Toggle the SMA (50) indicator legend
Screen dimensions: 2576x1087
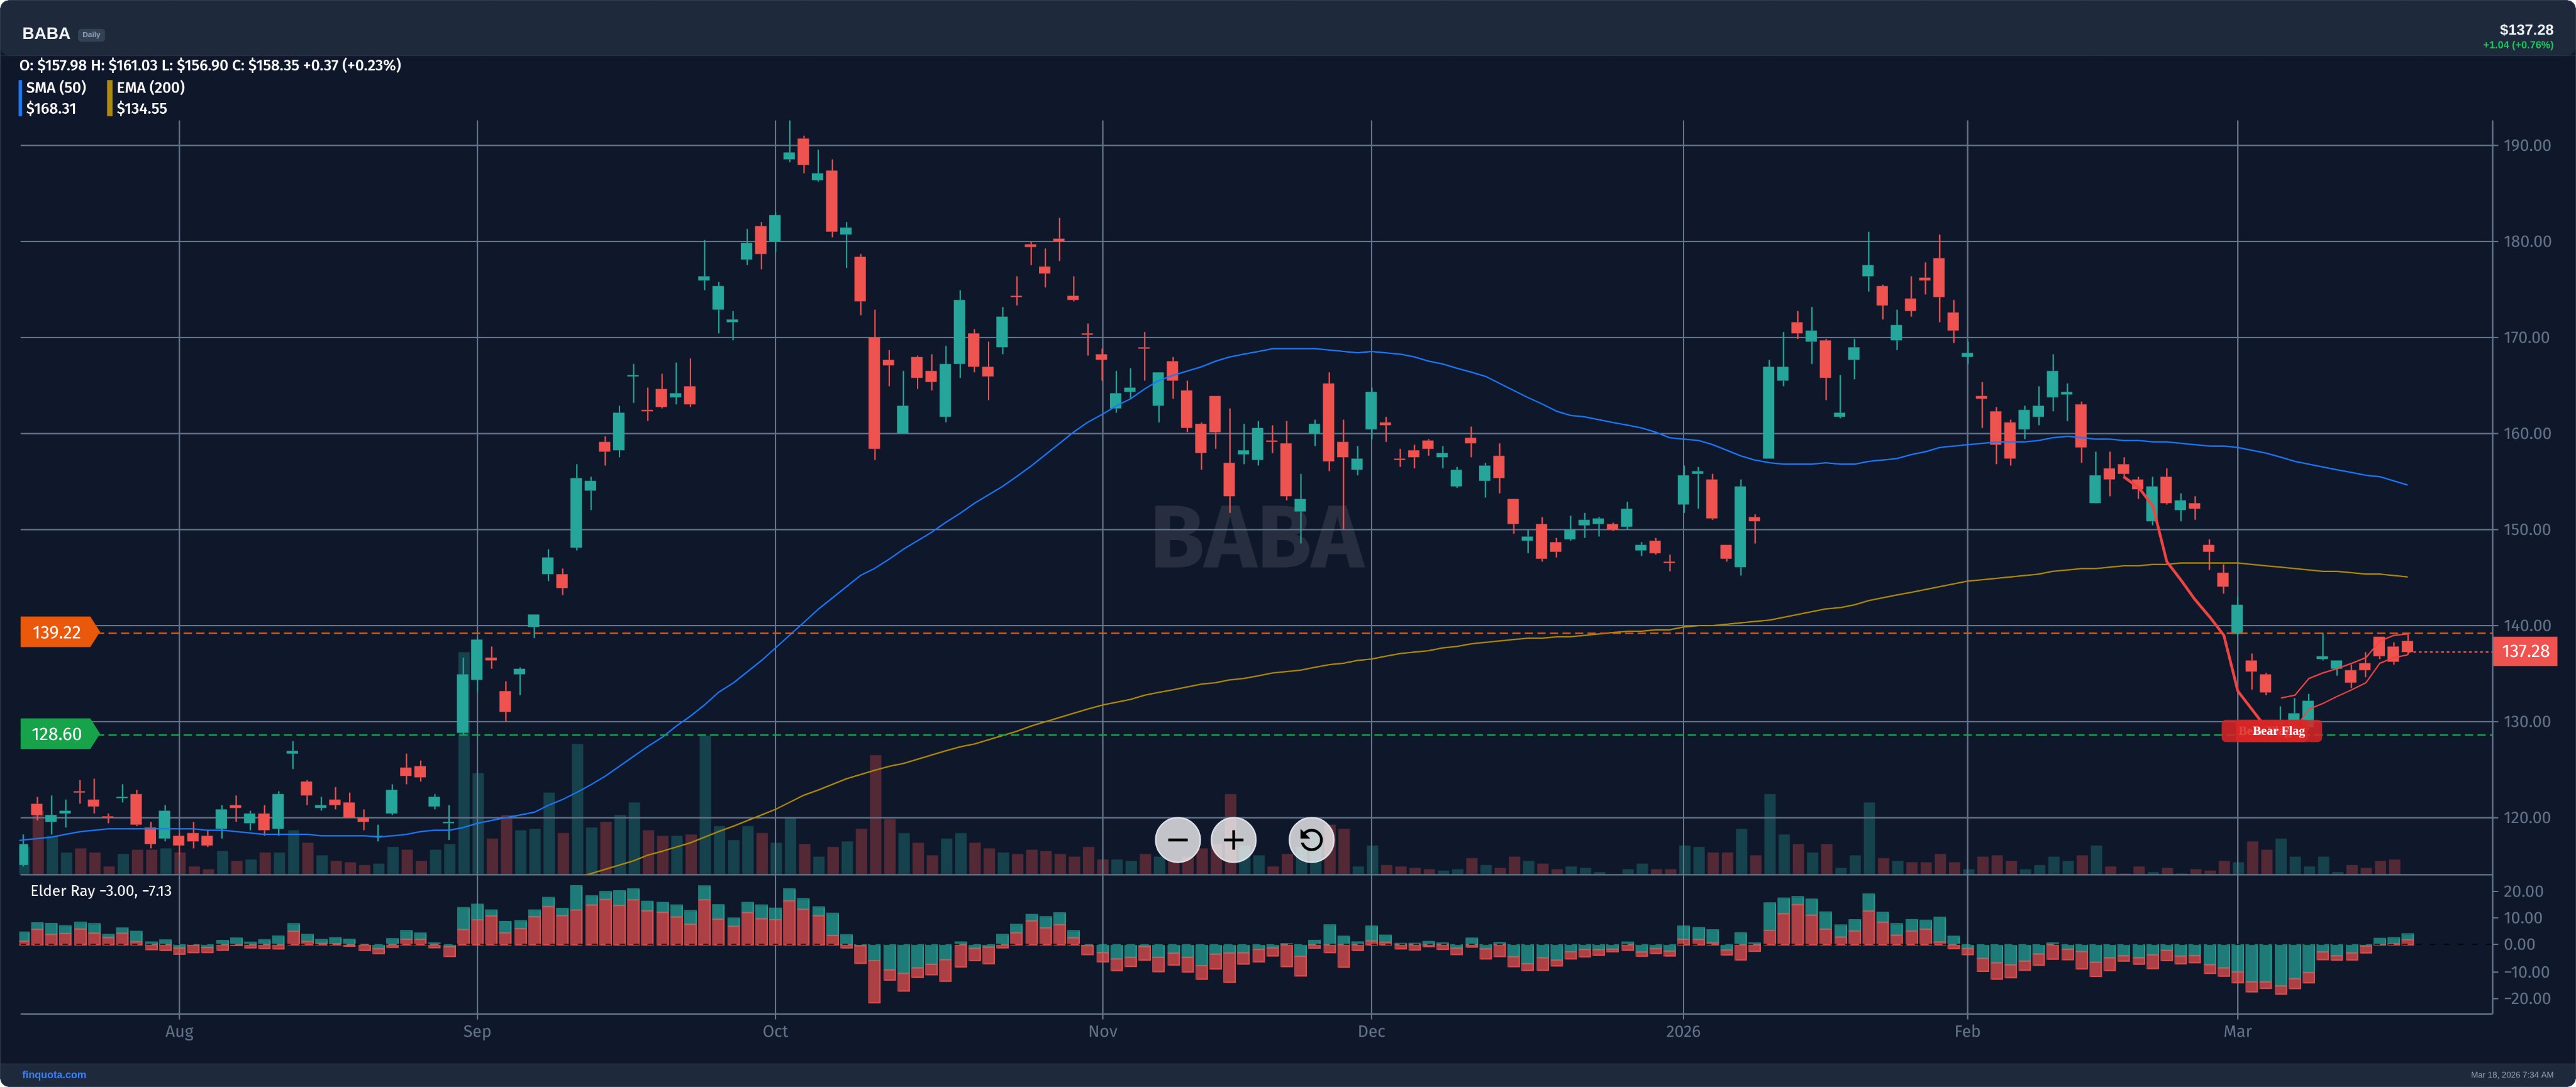click(56, 87)
